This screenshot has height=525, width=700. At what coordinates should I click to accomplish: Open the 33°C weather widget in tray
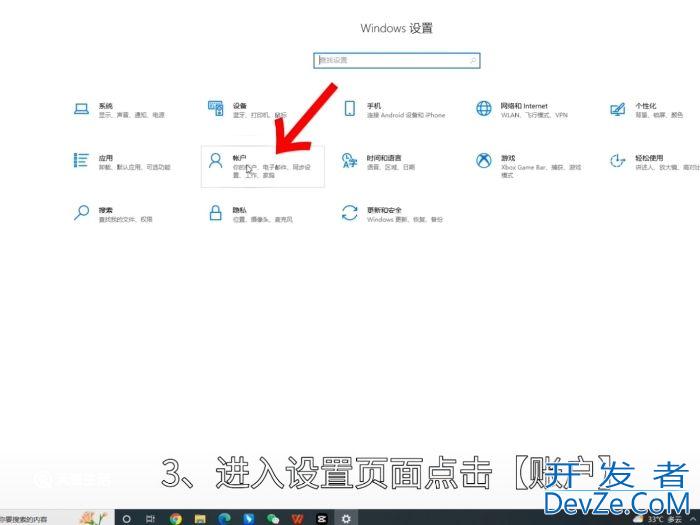(x=657, y=520)
